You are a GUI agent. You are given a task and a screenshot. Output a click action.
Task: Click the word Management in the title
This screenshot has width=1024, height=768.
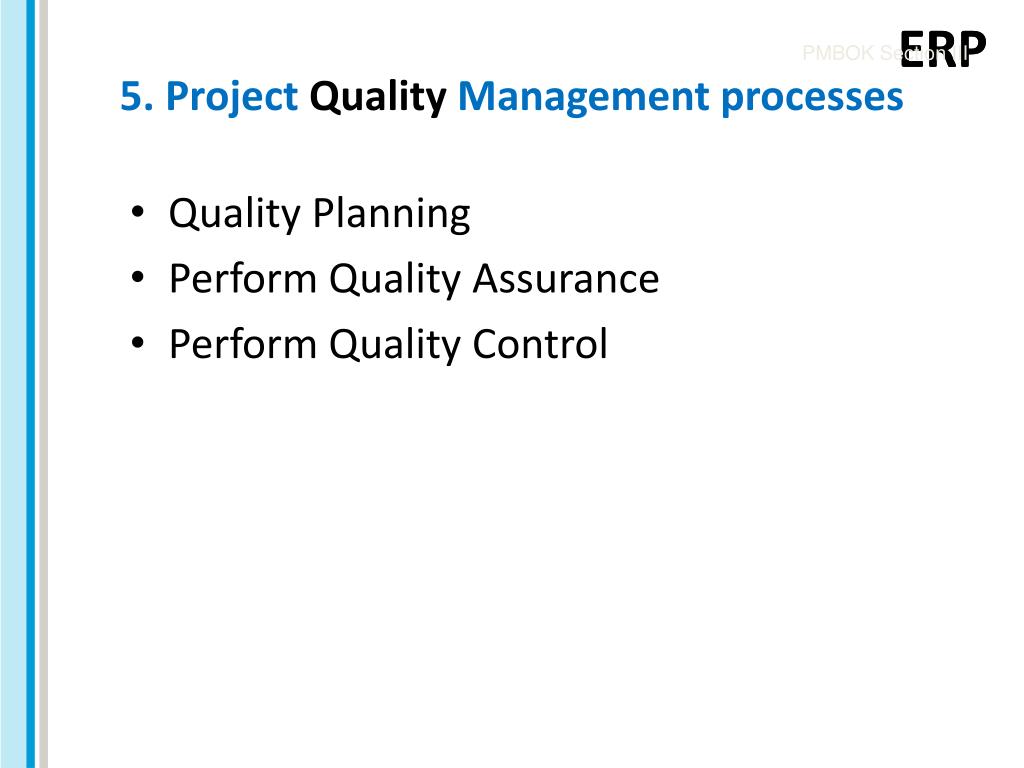[584, 98]
